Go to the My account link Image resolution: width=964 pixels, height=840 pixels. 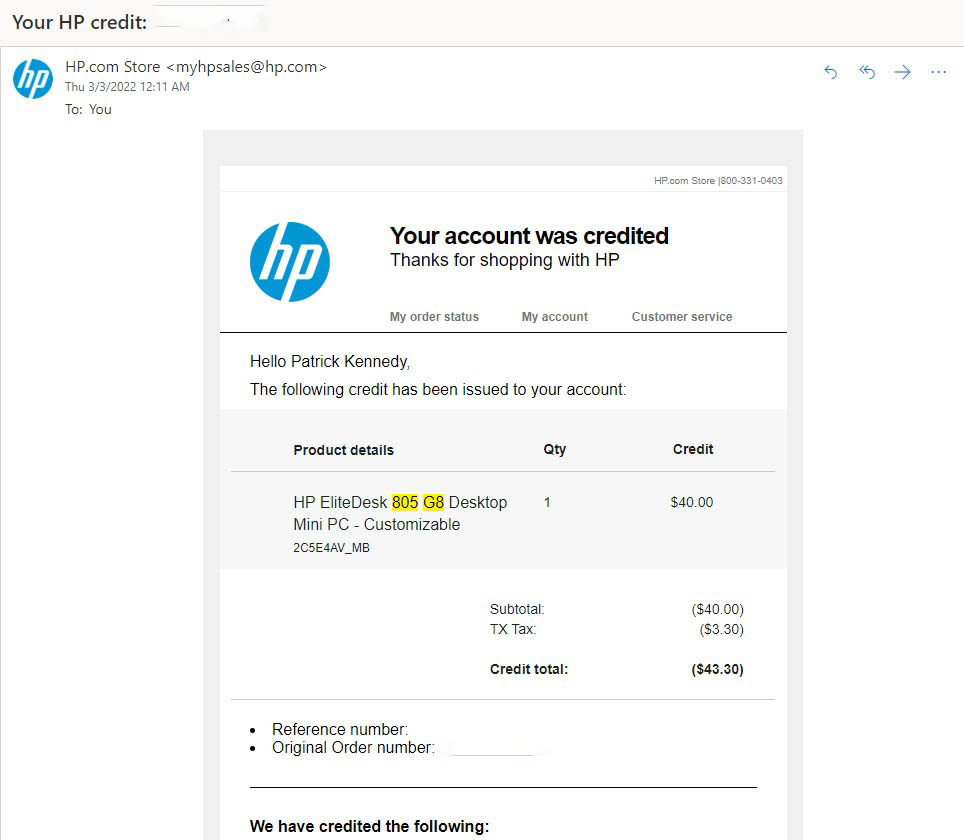pos(554,317)
